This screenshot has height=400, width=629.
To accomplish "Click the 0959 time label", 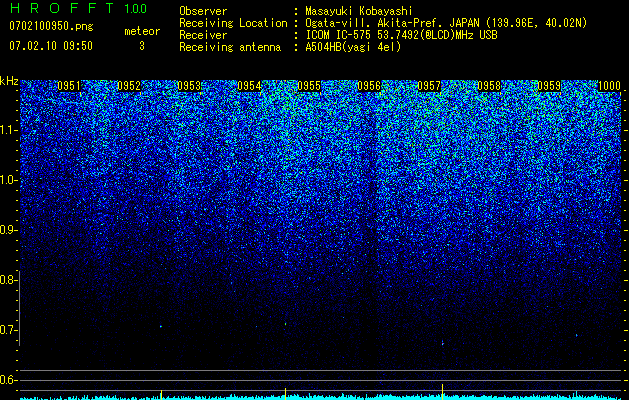I will pos(549,86).
